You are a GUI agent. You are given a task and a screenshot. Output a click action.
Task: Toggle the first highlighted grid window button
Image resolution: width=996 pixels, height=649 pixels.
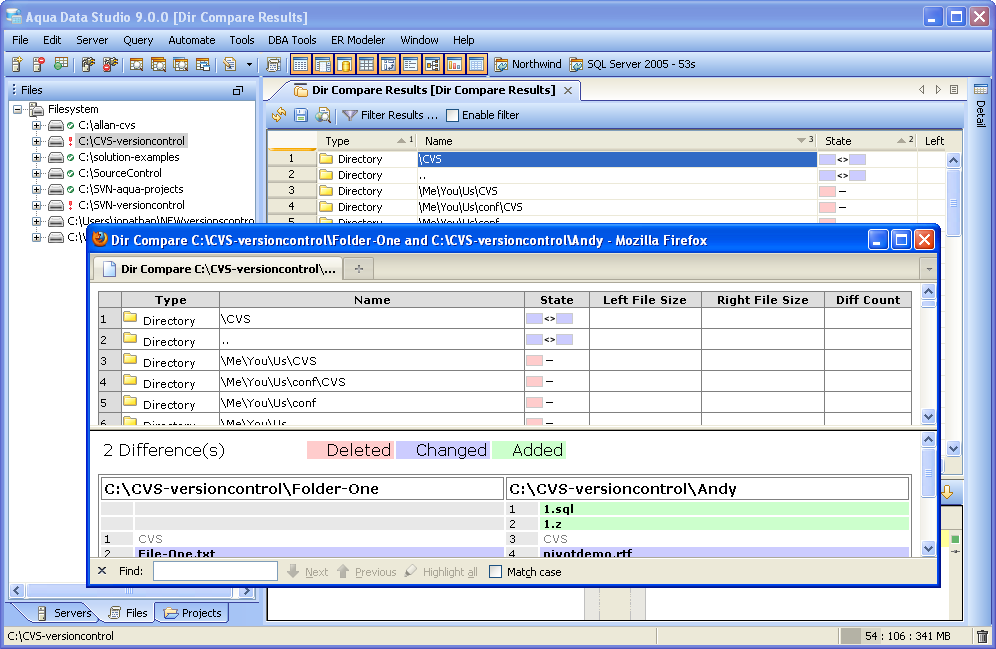(301, 64)
